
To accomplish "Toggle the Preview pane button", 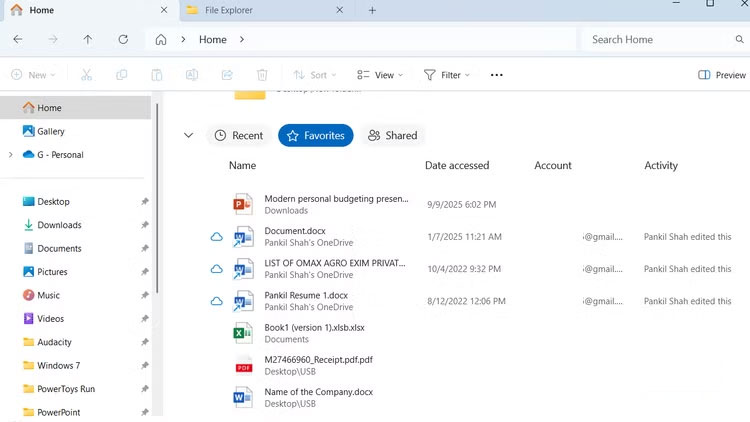I will click(722, 75).
